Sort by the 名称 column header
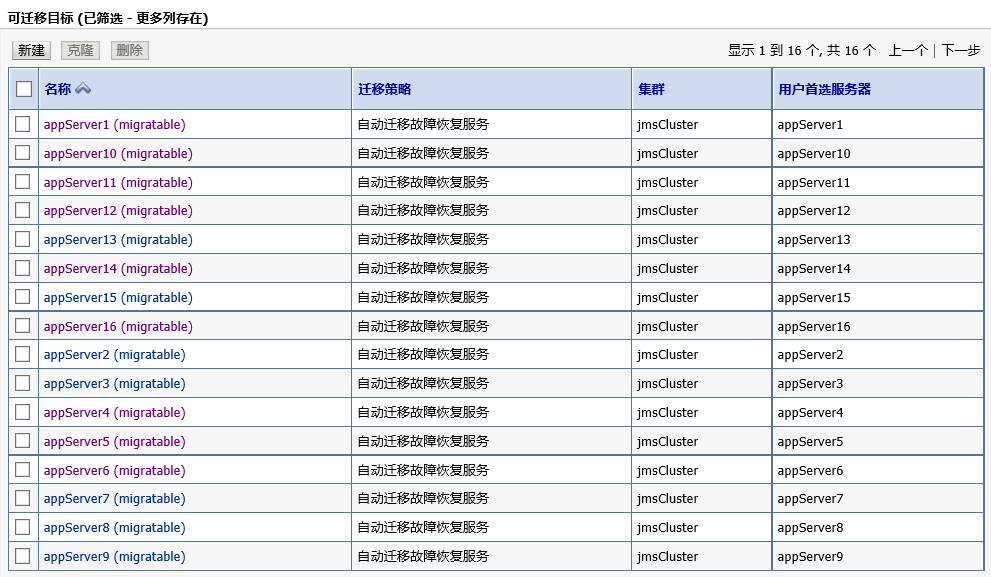Viewport: 991px width, 577px height. click(58, 89)
